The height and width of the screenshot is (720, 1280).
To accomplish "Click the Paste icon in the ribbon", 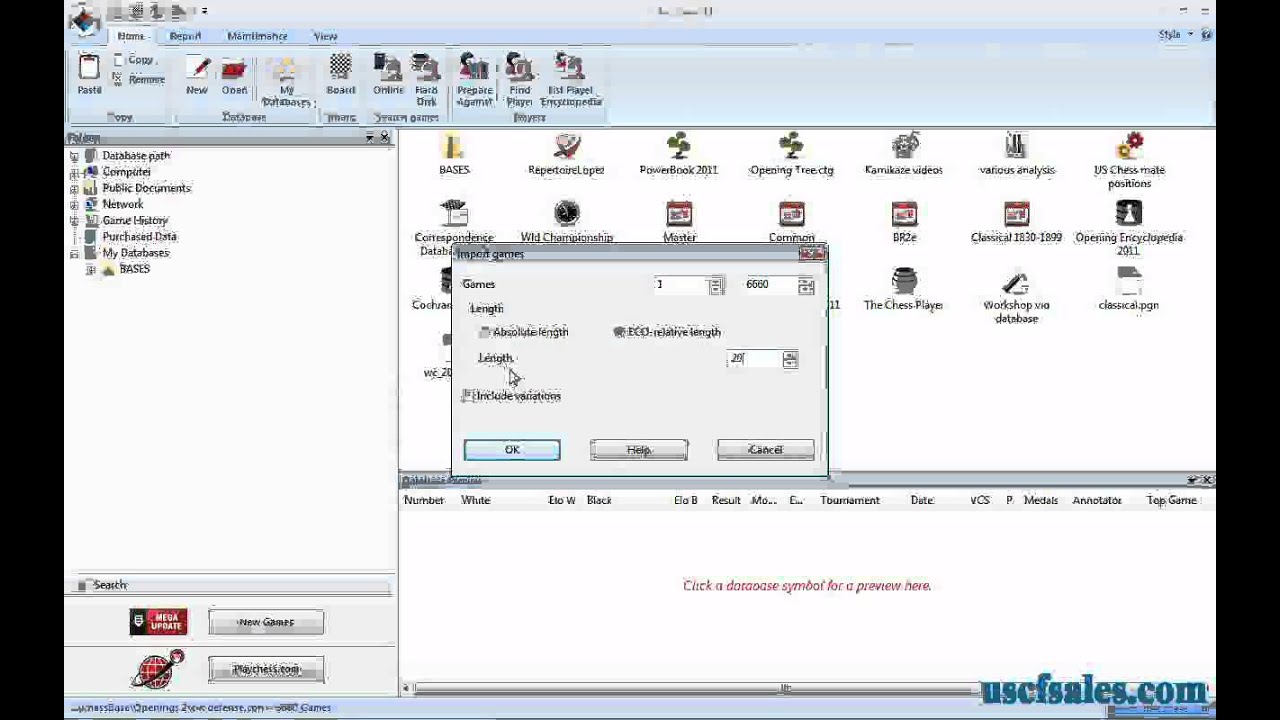I will click(x=89, y=68).
